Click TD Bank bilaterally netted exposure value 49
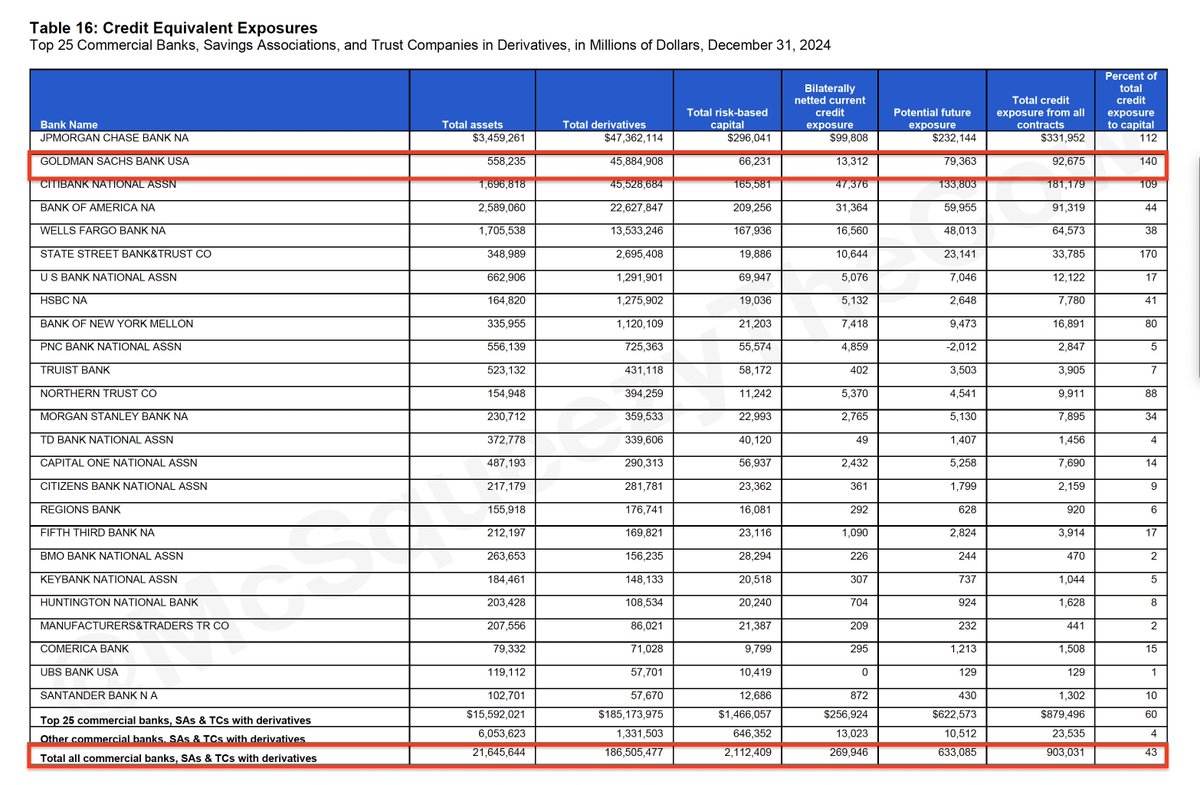Image resolution: width=1200 pixels, height=785 pixels. click(x=860, y=439)
